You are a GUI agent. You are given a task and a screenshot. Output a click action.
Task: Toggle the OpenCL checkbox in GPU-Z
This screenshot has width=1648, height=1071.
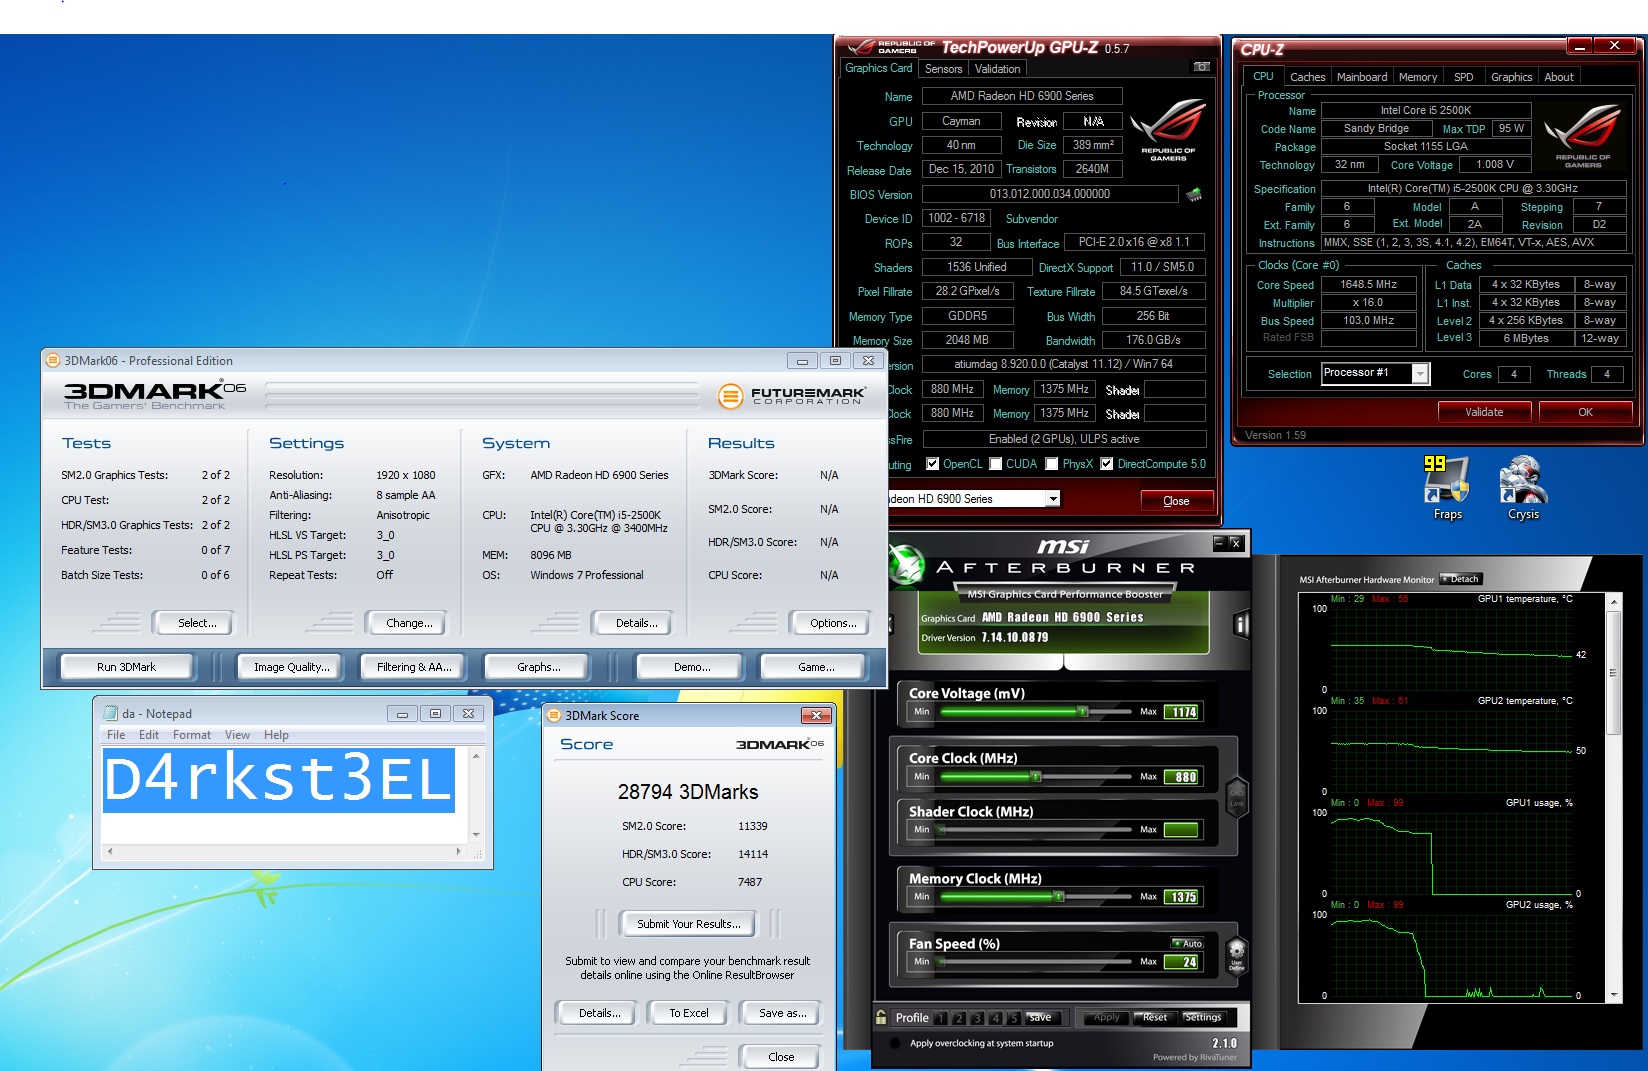coord(932,464)
